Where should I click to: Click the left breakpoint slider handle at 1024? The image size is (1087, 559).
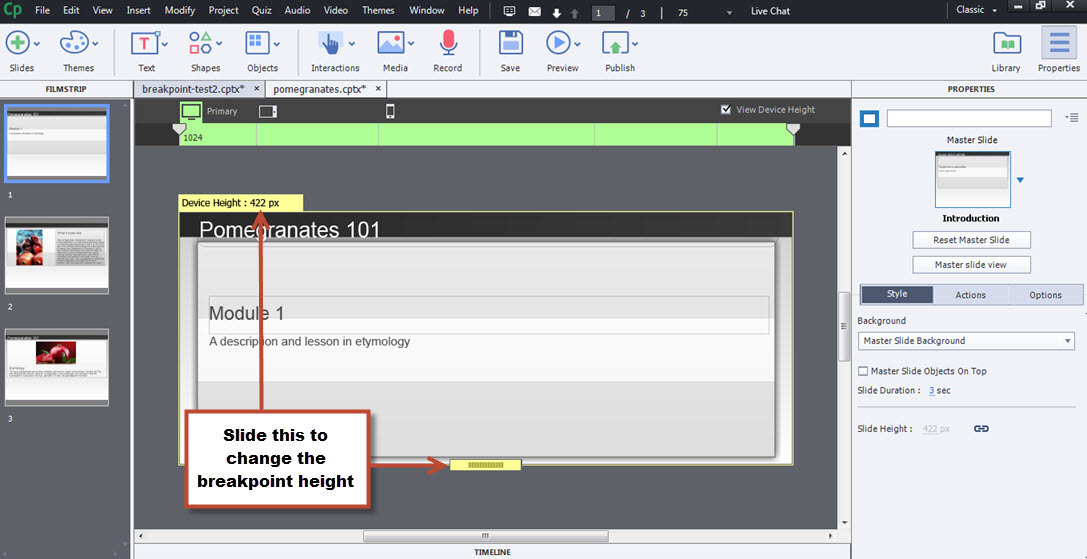(x=179, y=130)
